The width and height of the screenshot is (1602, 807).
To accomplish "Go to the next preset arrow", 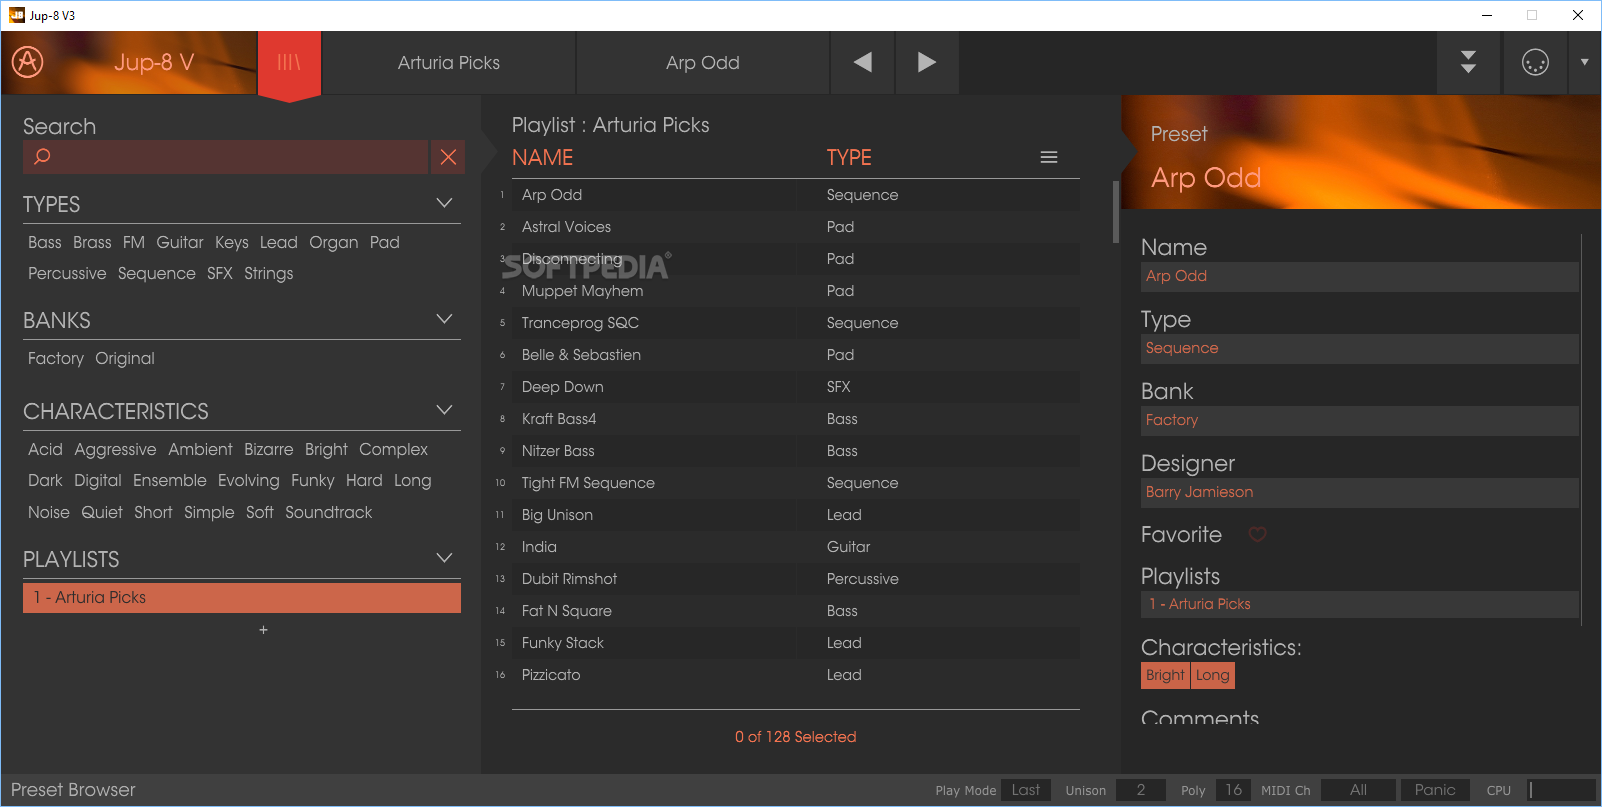I will pyautogui.click(x=927, y=62).
